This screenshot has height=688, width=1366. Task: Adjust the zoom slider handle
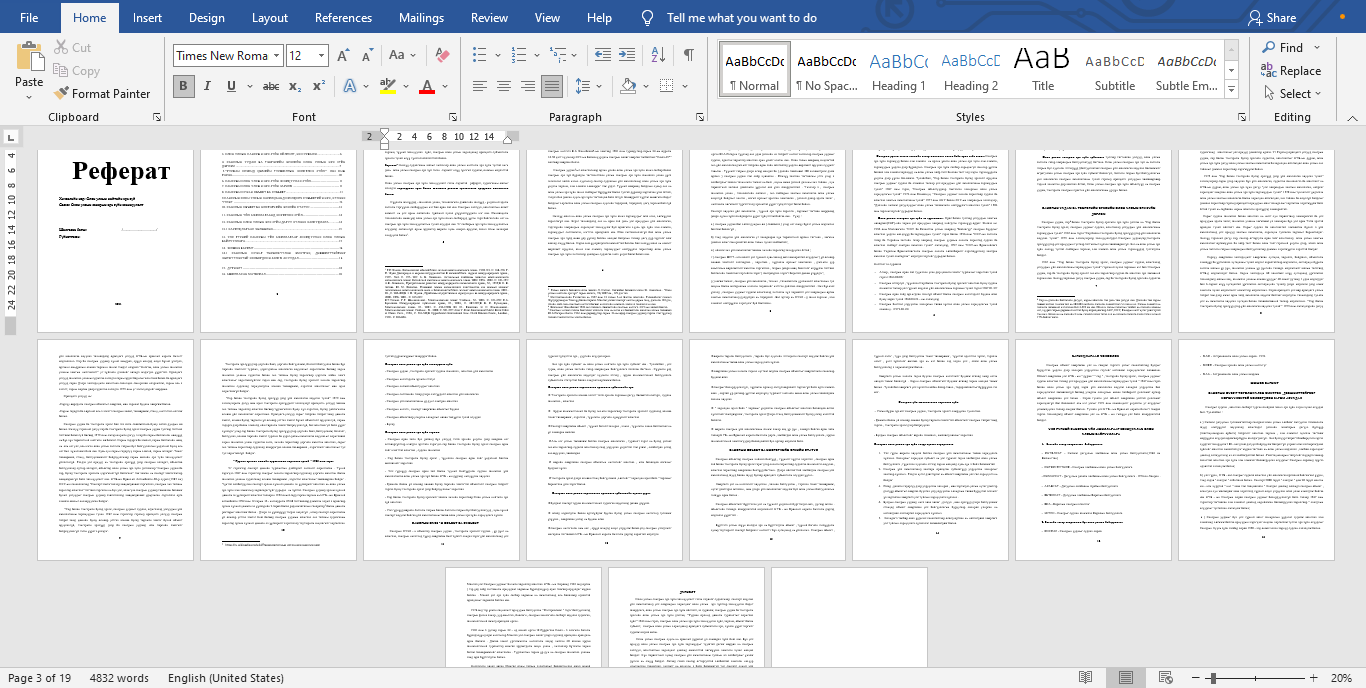1211,678
